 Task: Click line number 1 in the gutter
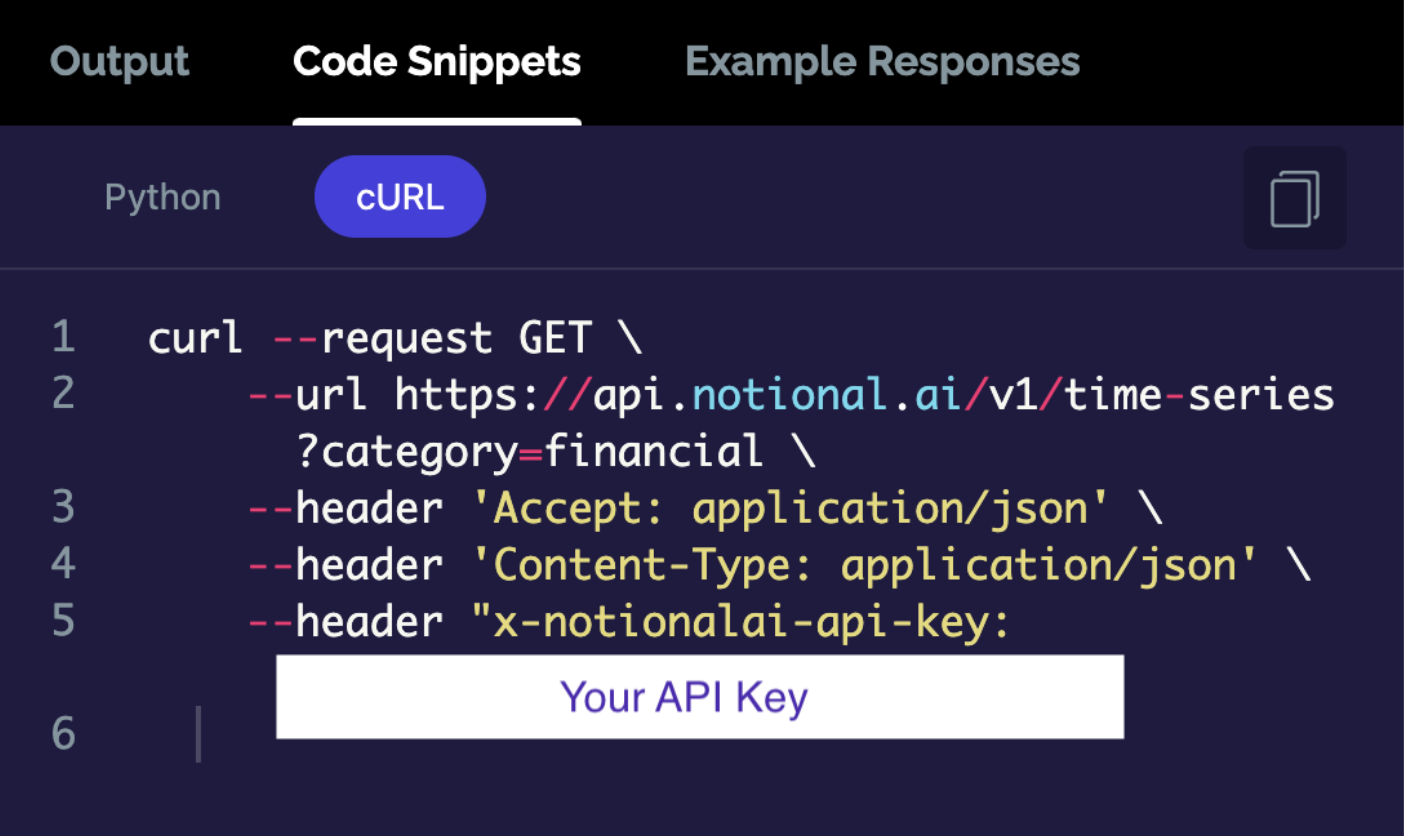[x=64, y=337]
